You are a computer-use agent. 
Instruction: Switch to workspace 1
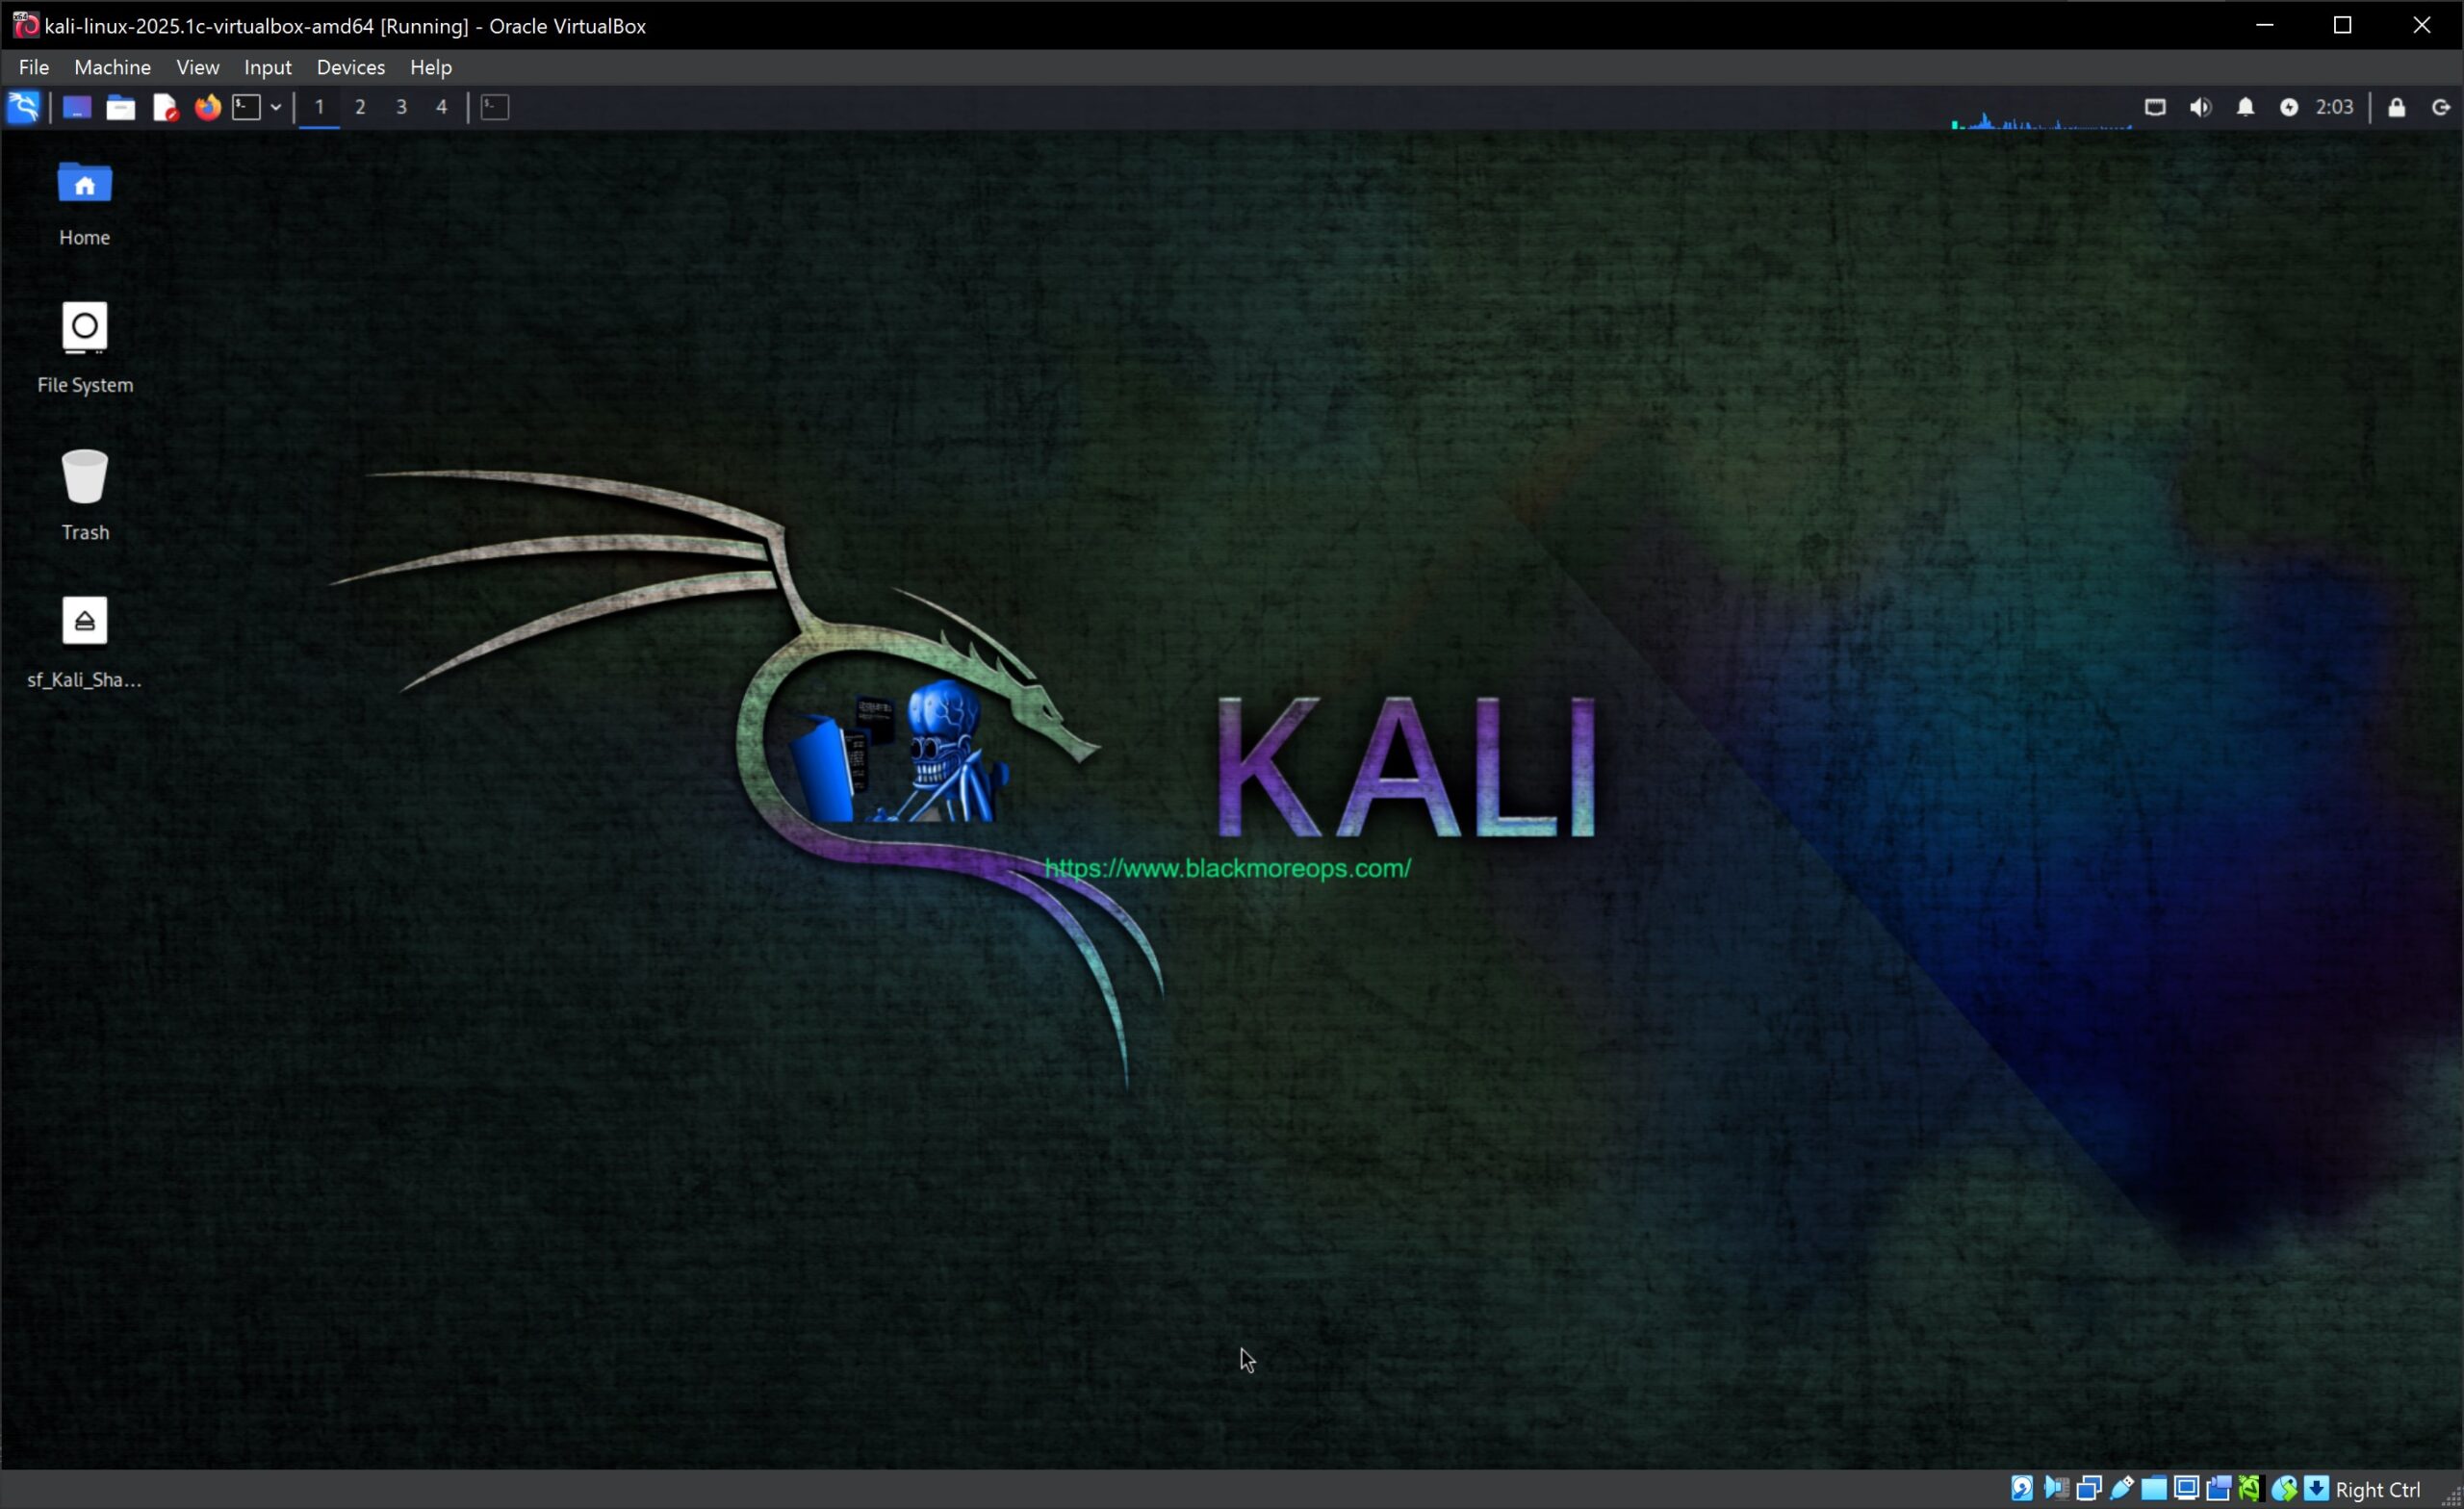(x=319, y=107)
